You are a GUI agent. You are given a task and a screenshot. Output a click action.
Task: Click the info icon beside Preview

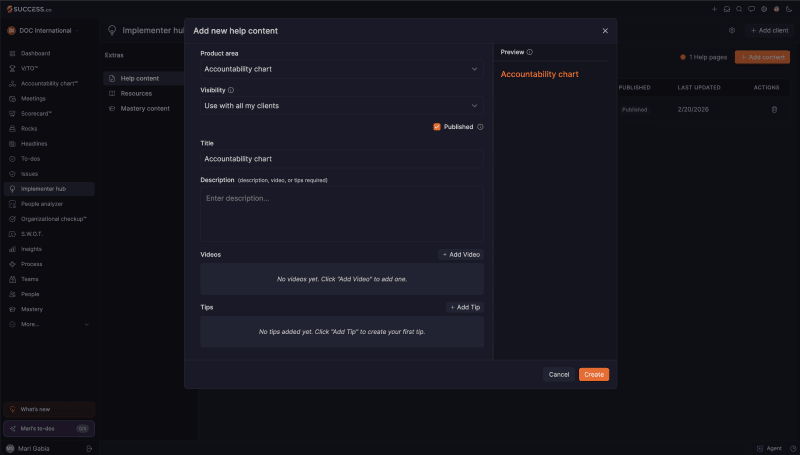(x=530, y=52)
